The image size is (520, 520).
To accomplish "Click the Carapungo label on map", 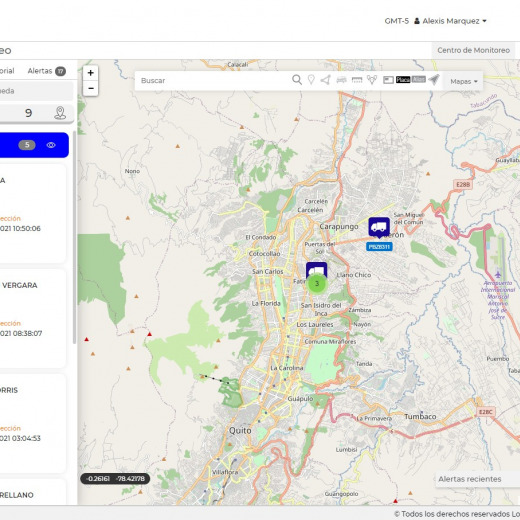I will point(339,226).
